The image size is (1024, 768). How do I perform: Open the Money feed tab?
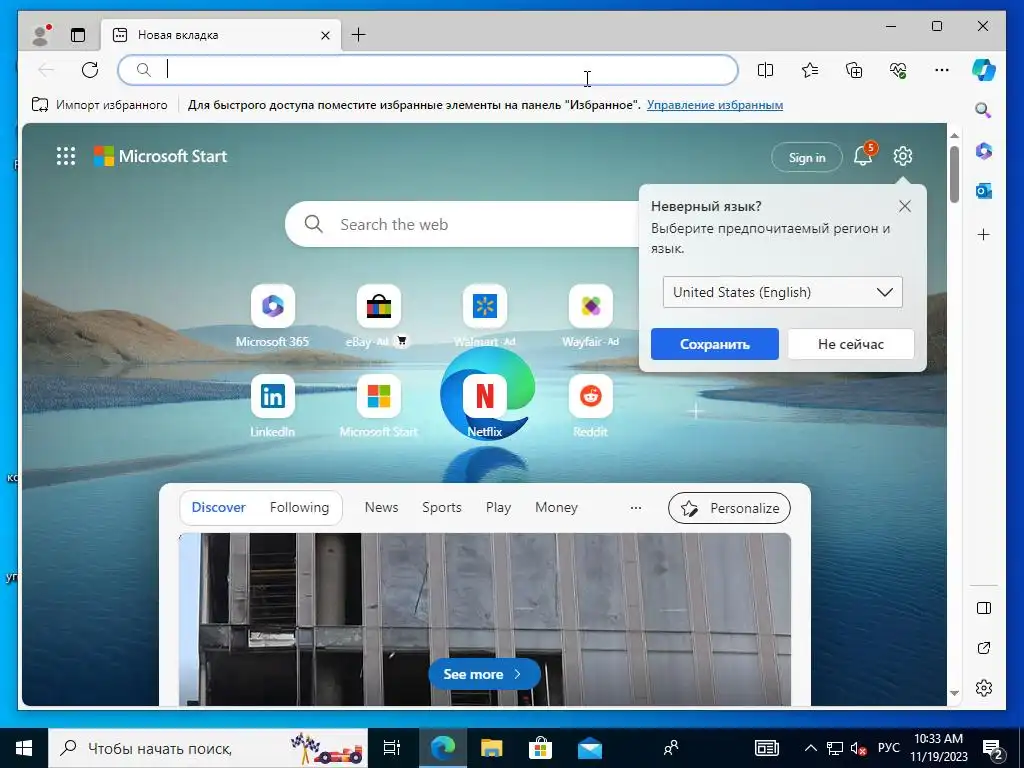pyautogui.click(x=556, y=507)
